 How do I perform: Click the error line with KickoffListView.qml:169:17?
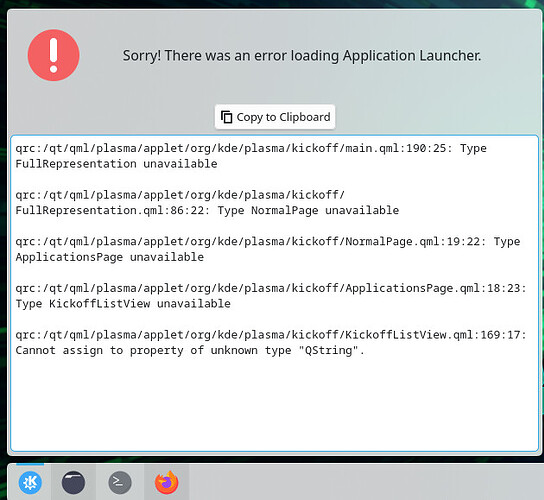[271, 335]
